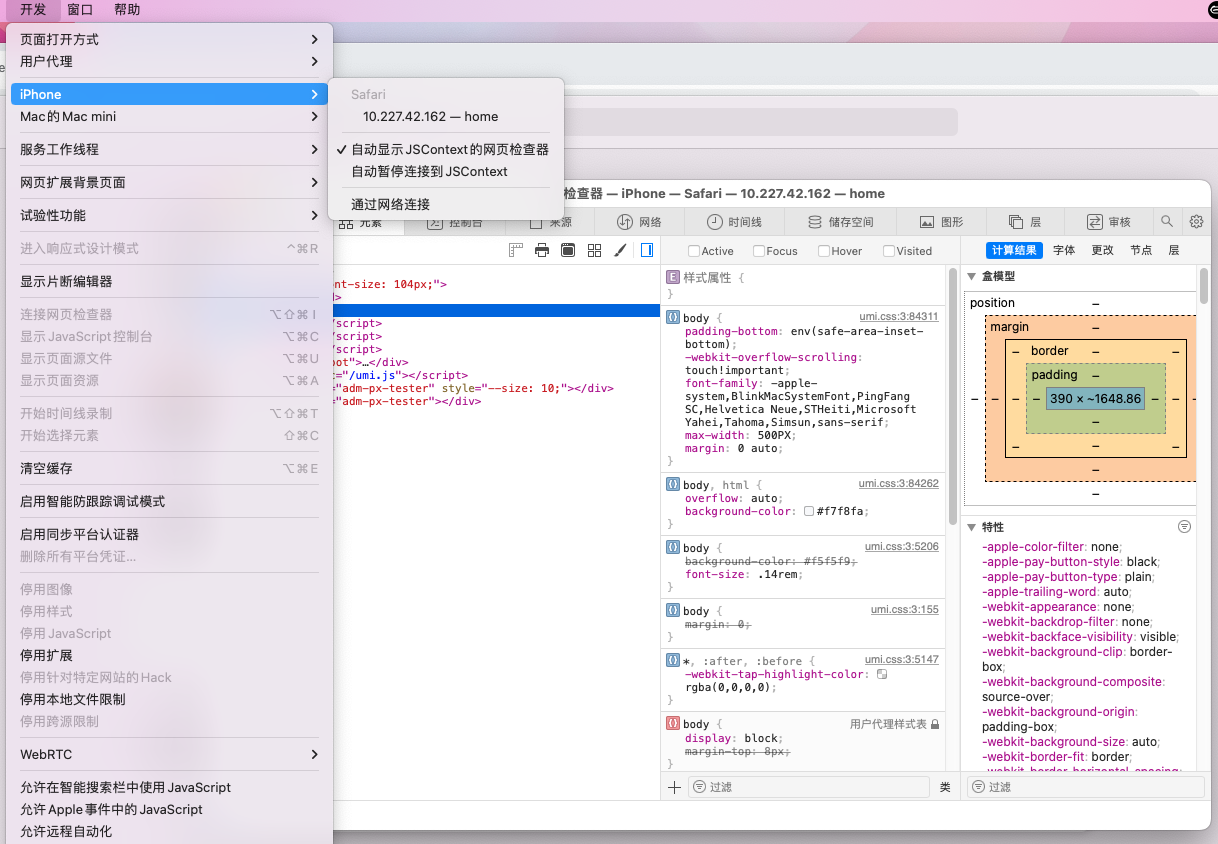Open the umi.css:3:84262 source link

point(899,483)
